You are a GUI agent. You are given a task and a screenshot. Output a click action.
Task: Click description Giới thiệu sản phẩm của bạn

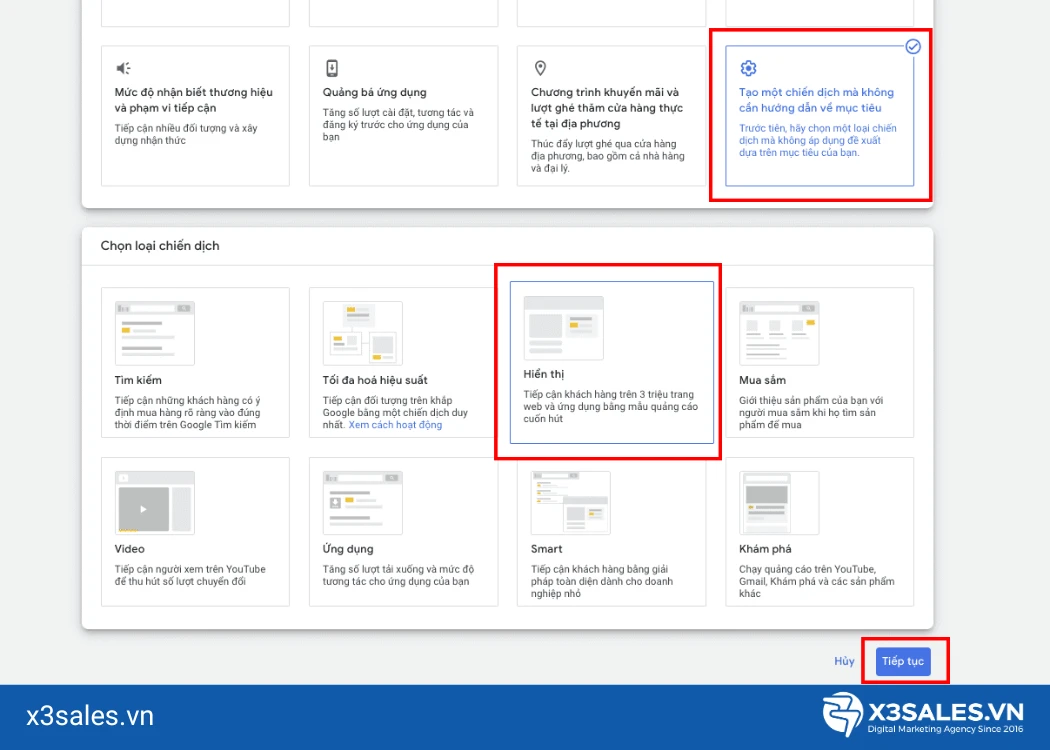pyautogui.click(x=811, y=412)
